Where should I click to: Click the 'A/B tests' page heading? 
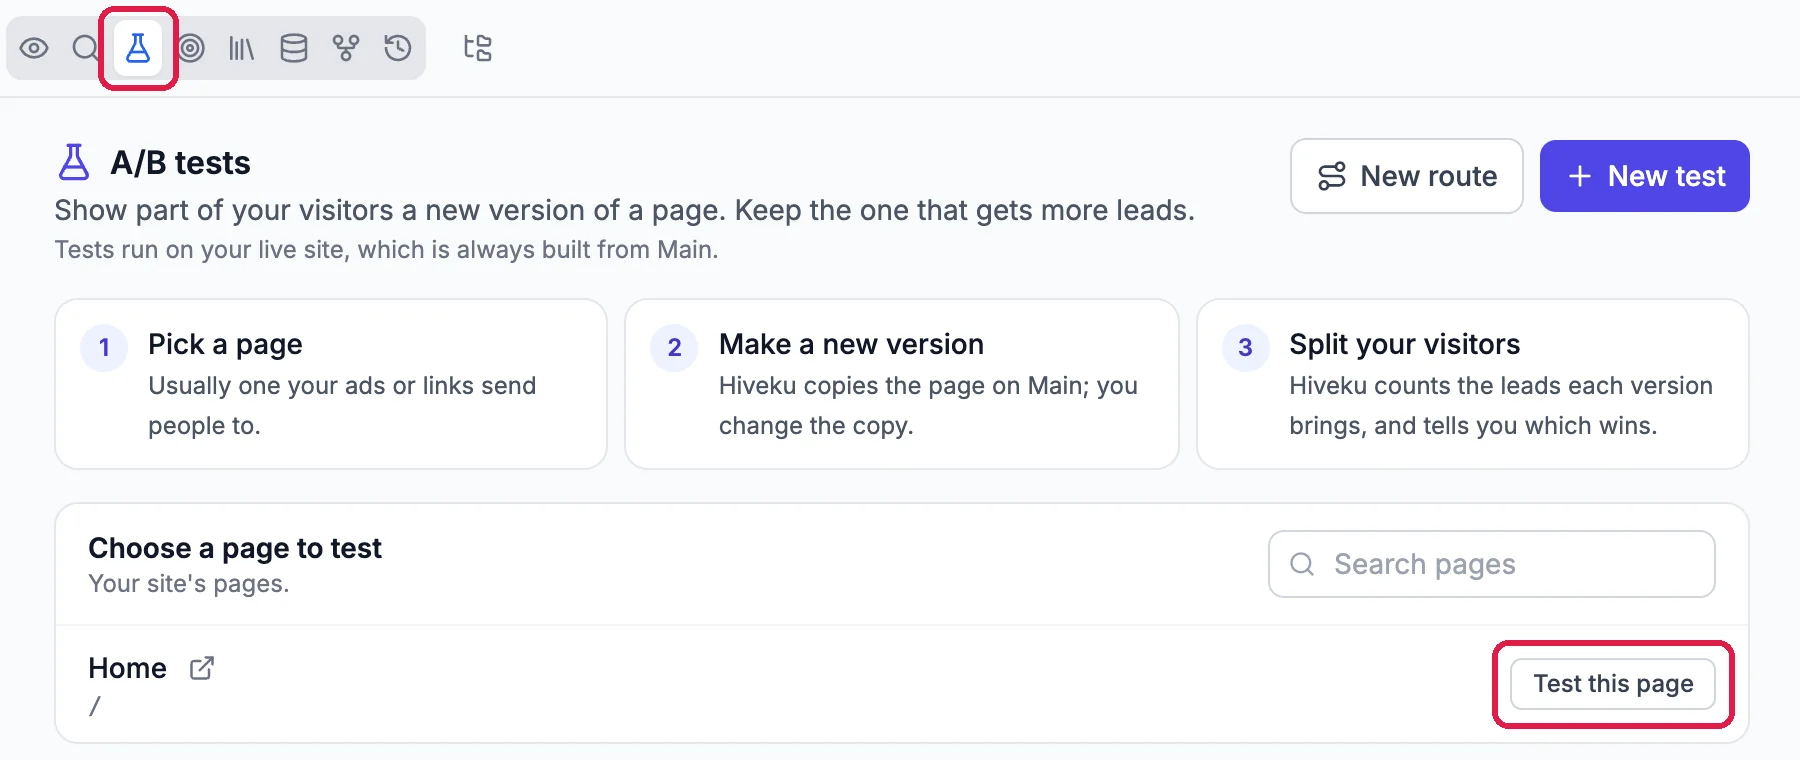click(x=180, y=162)
